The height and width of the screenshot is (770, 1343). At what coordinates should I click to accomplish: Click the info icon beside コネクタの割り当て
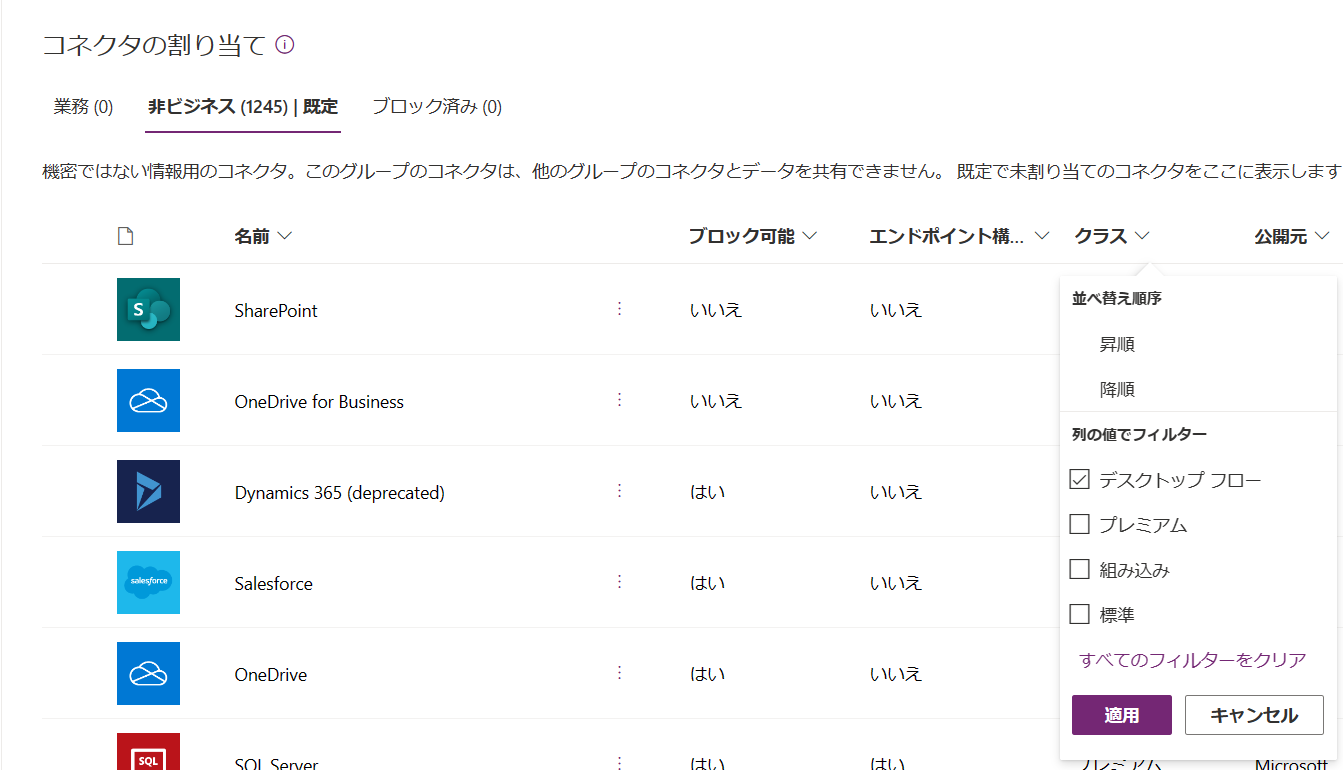(x=285, y=45)
